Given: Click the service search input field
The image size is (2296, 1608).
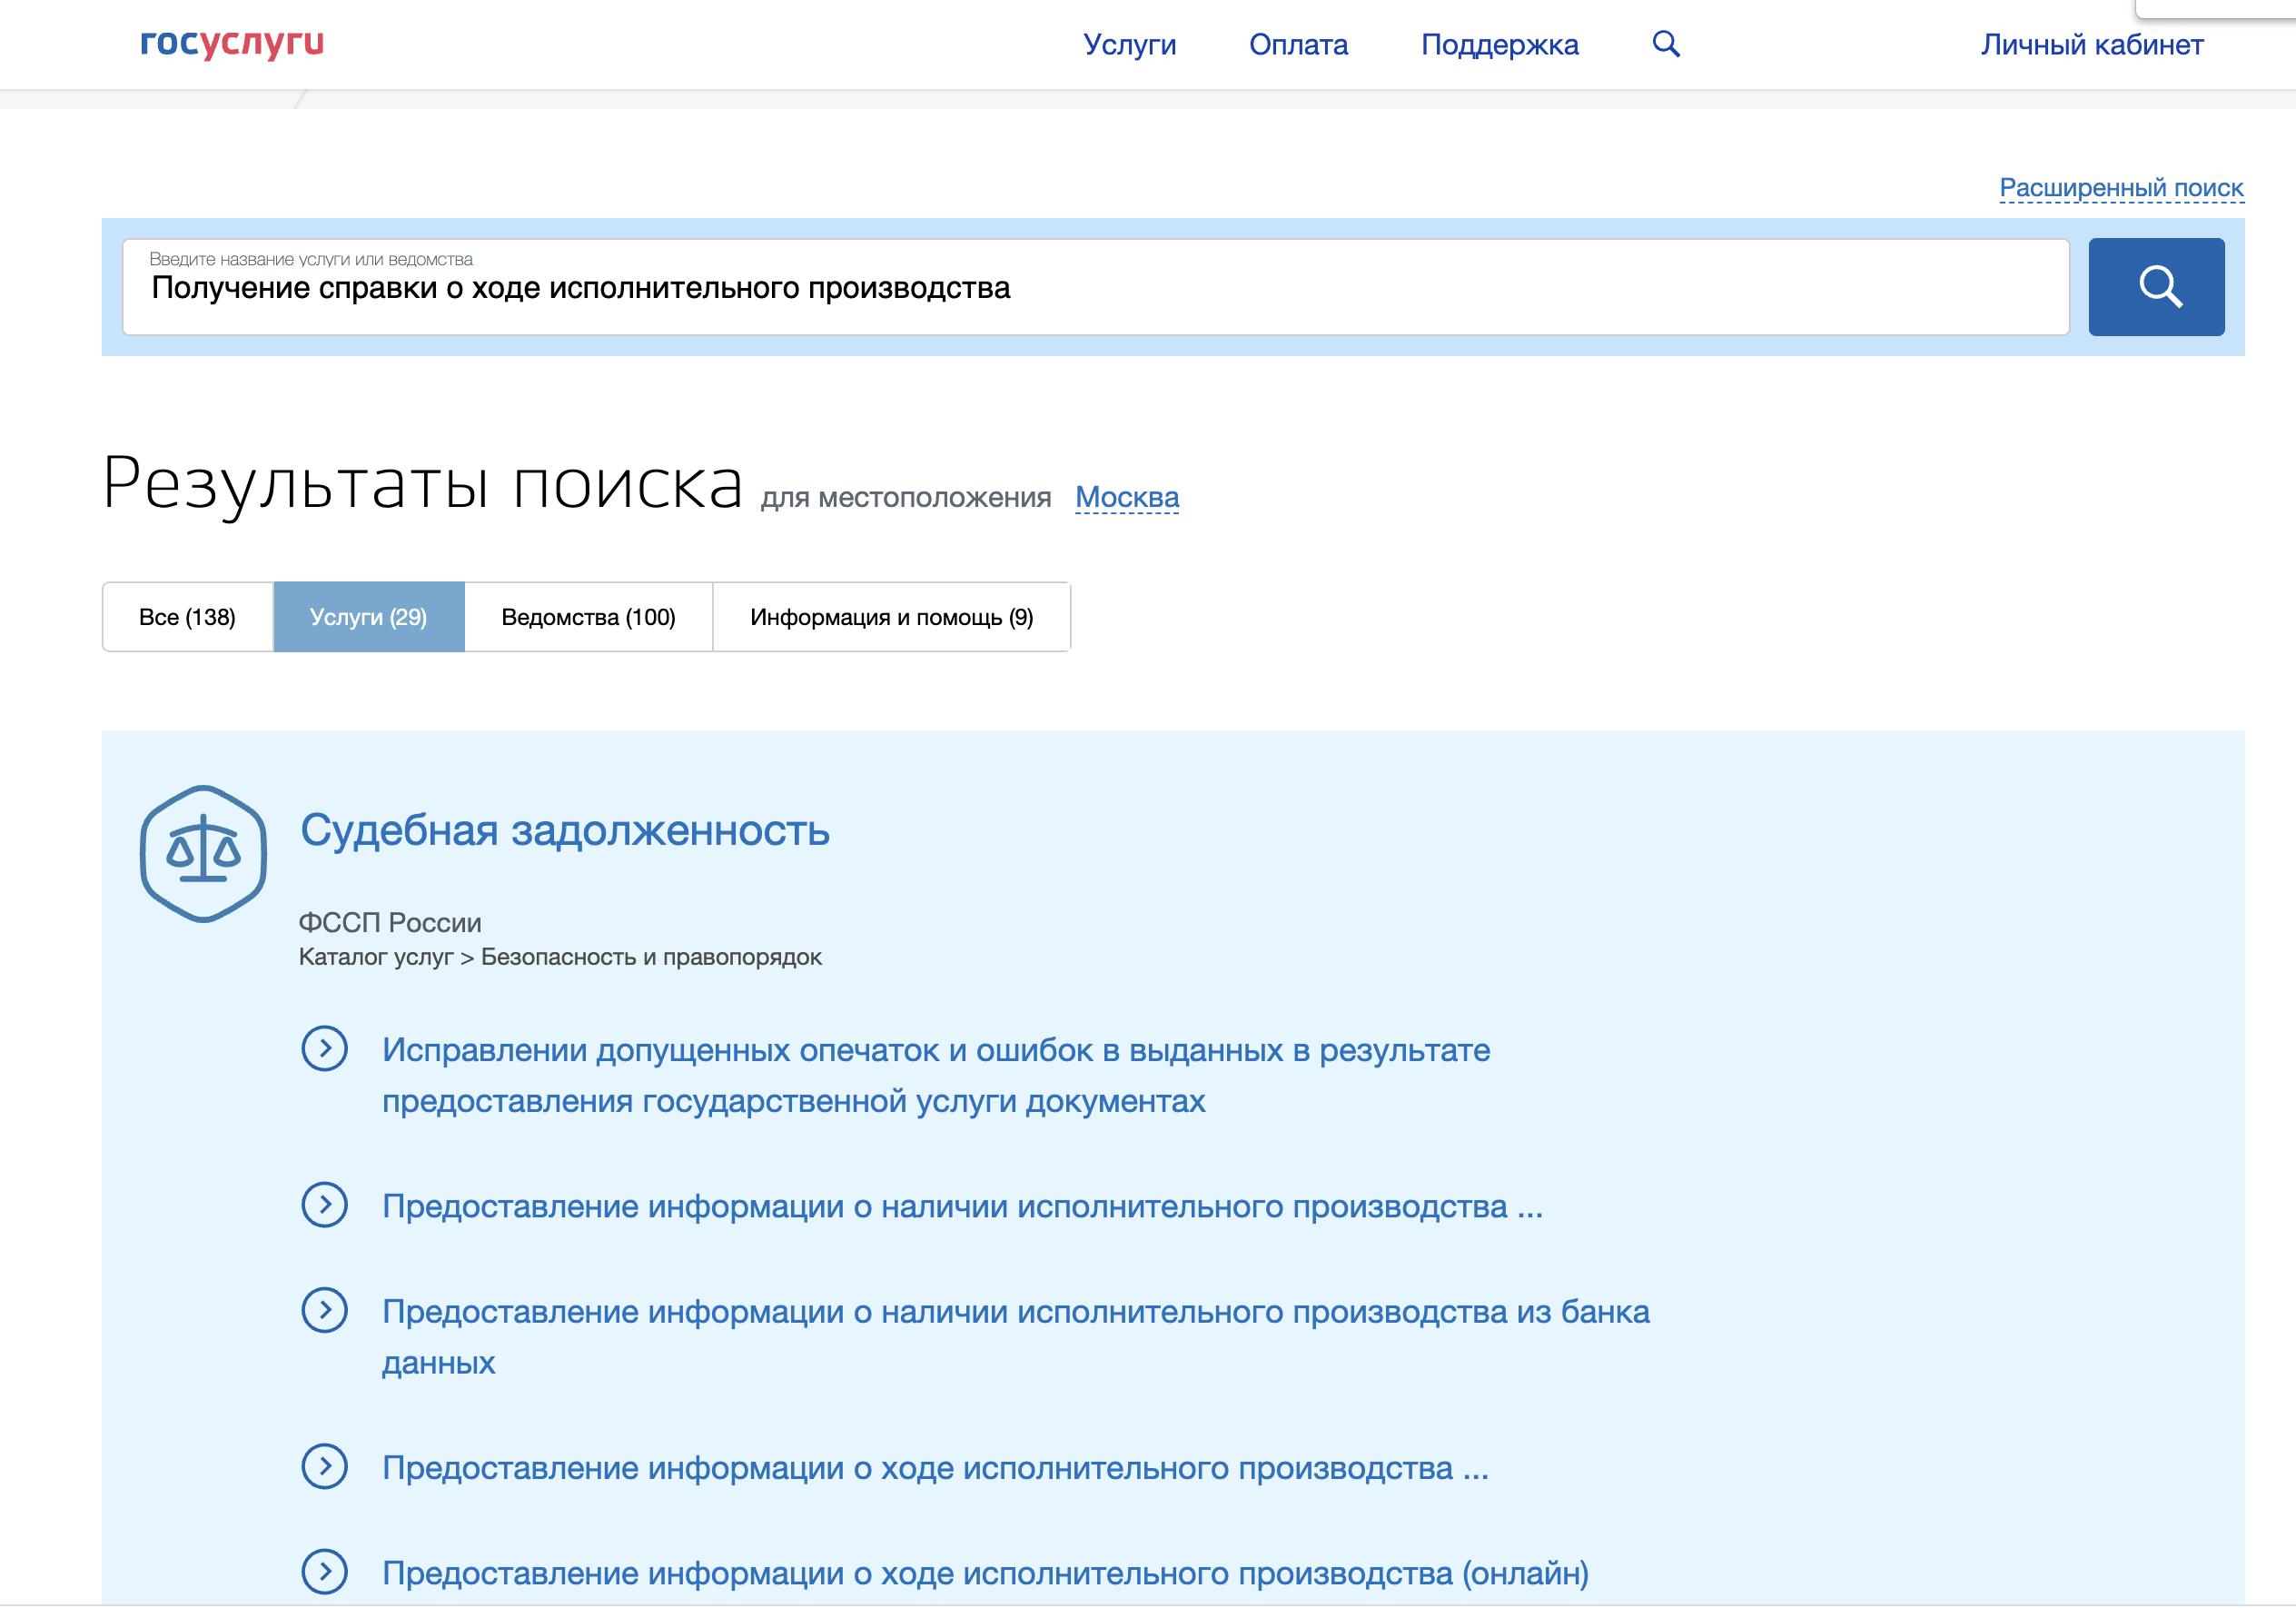Looking at the screenshot, I should tap(1095, 288).
